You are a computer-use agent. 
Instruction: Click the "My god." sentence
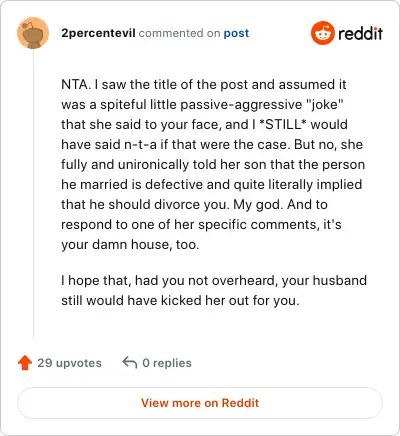tap(258, 205)
